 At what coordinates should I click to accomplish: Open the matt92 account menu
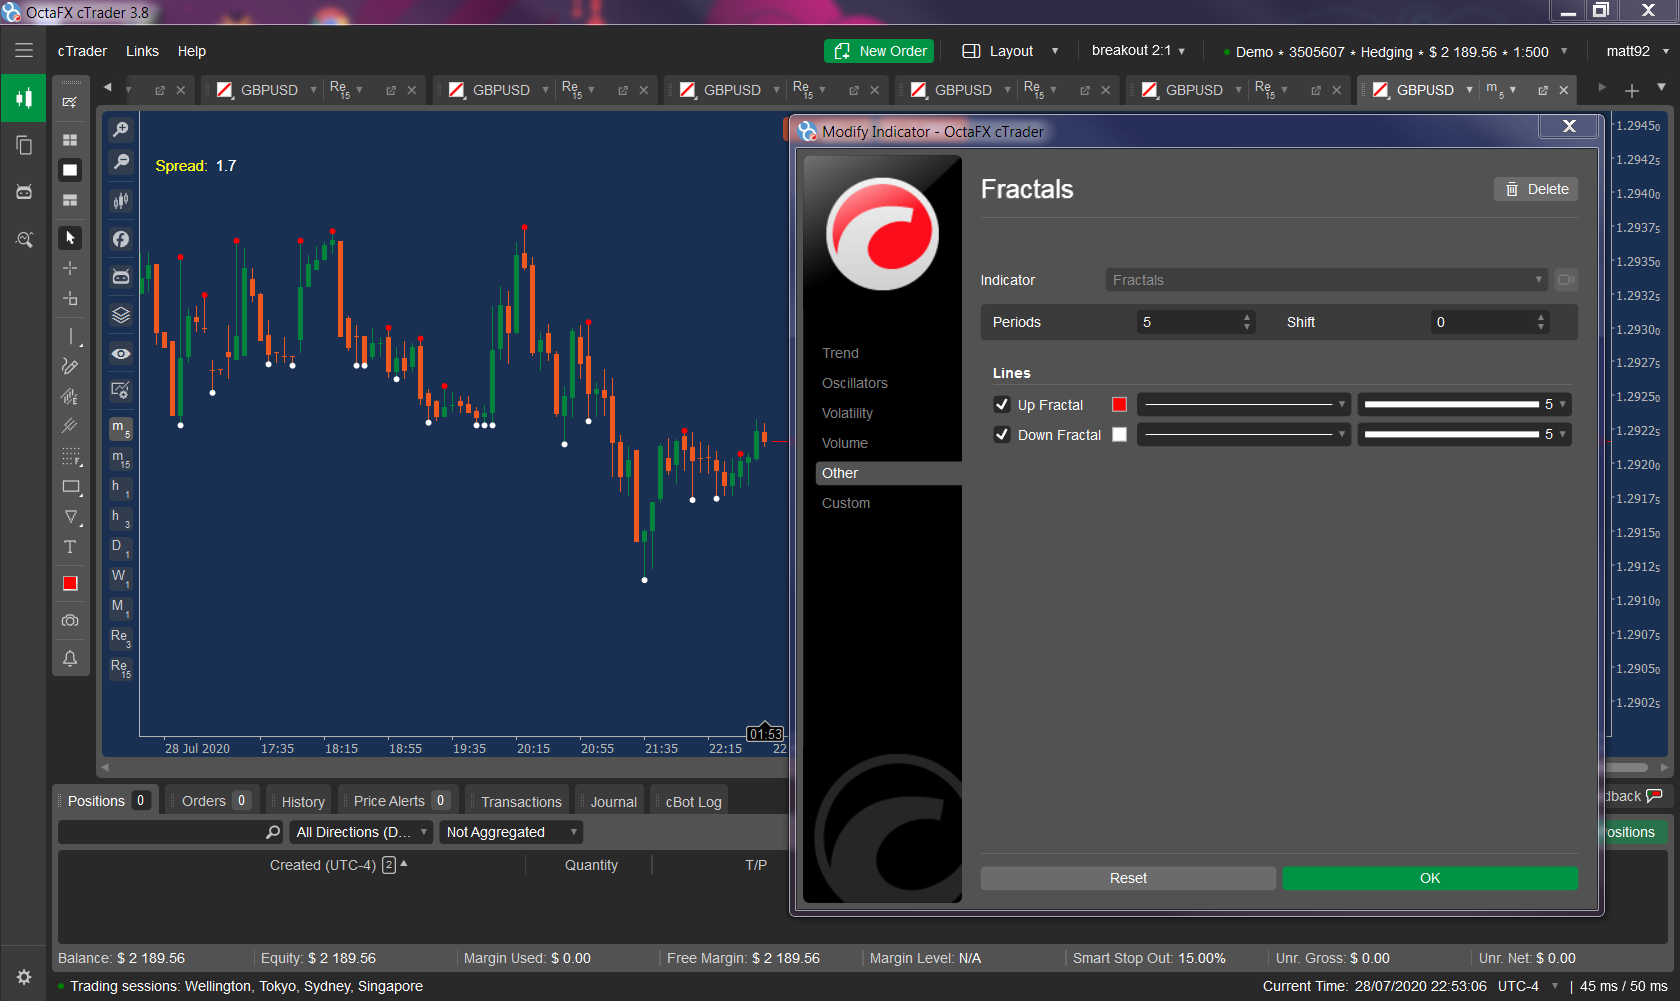(x=1637, y=51)
